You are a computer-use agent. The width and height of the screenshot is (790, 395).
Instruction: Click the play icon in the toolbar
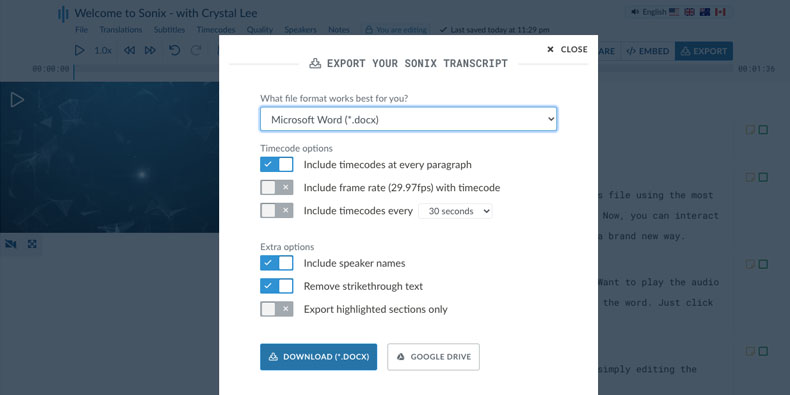tap(80, 50)
